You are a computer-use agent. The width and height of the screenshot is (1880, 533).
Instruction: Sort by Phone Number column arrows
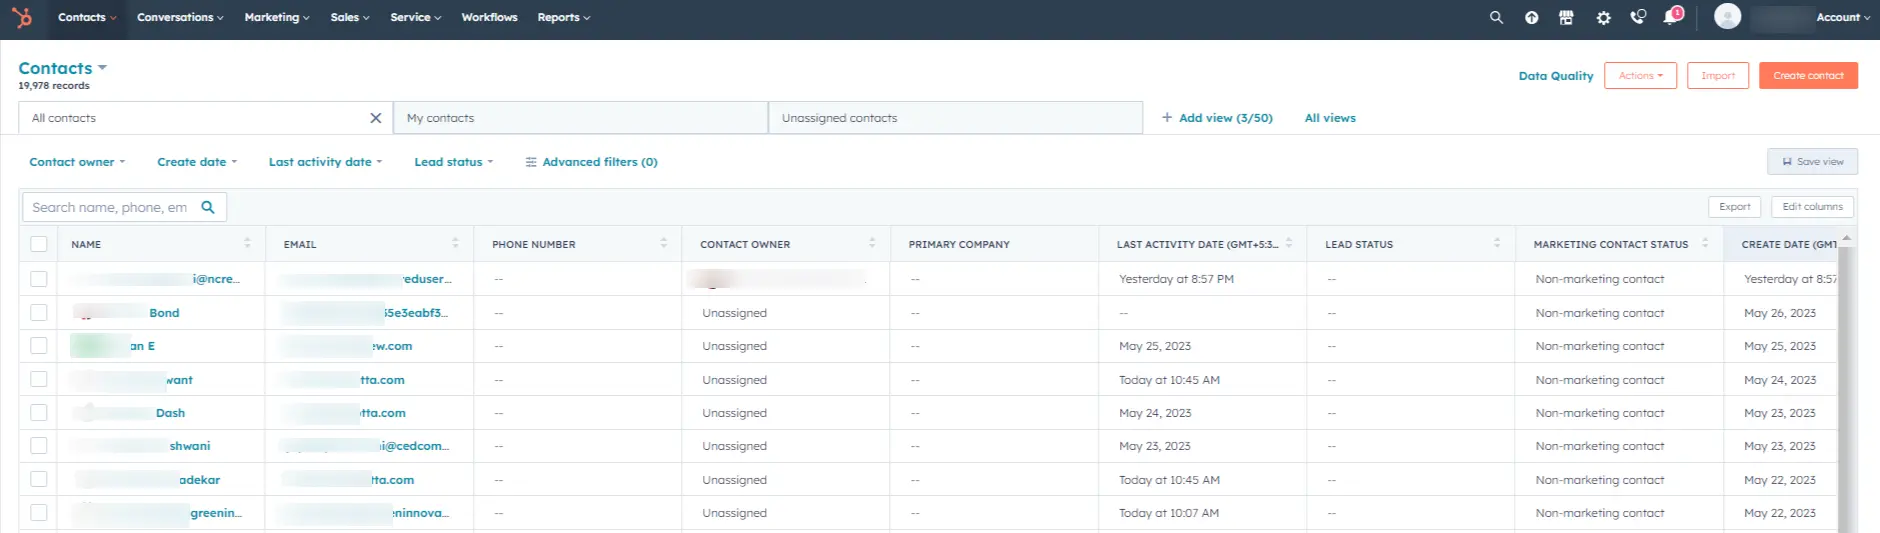663,243
